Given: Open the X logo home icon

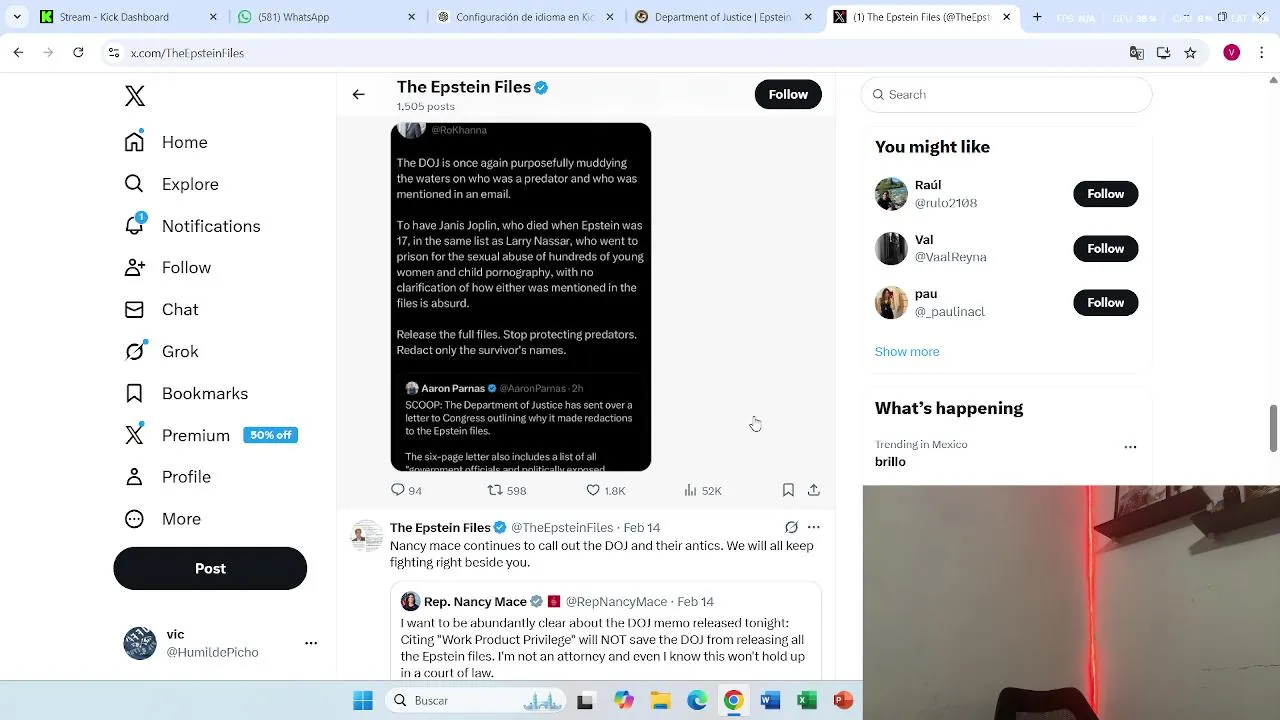Looking at the screenshot, I should (x=135, y=96).
